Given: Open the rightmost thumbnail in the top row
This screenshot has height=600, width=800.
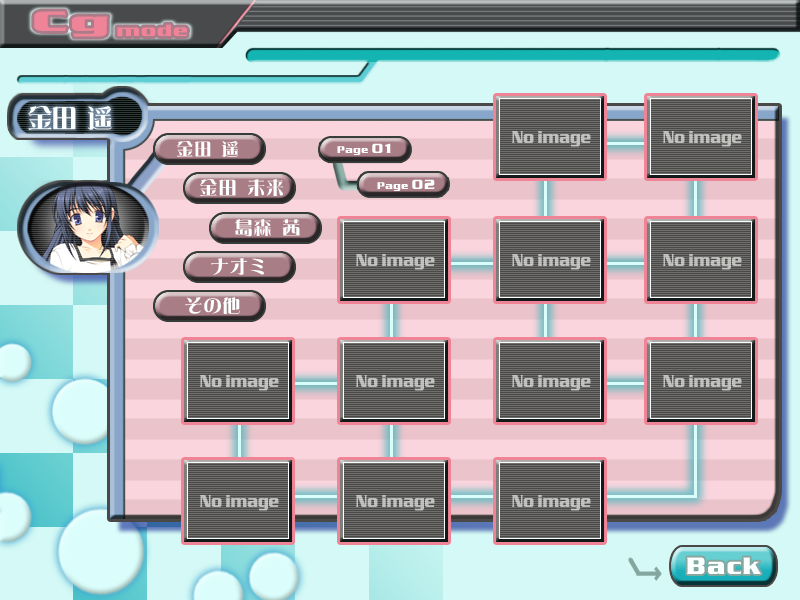Looking at the screenshot, I should pyautogui.click(x=701, y=137).
